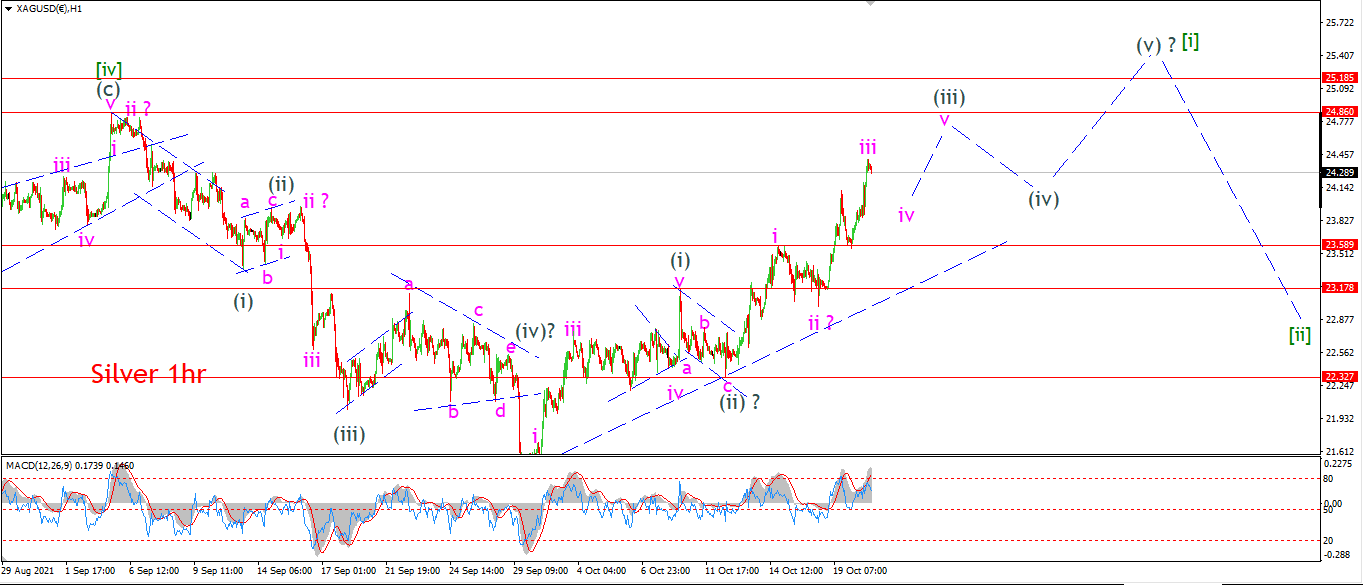Select the '(v) ?' projected wave label
The height and width of the screenshot is (585, 1363).
click(1154, 45)
